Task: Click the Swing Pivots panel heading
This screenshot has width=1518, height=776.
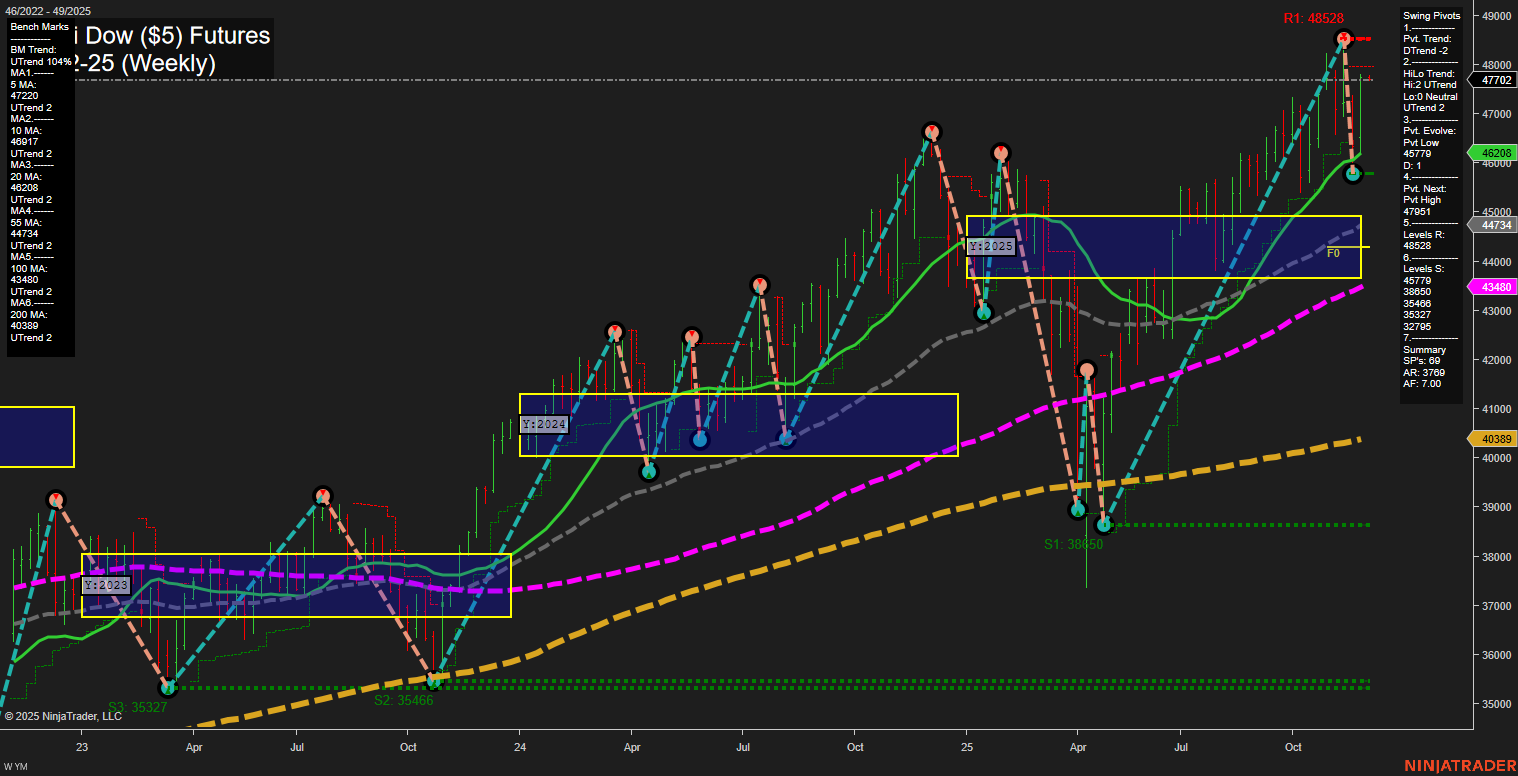Action: point(1432,16)
